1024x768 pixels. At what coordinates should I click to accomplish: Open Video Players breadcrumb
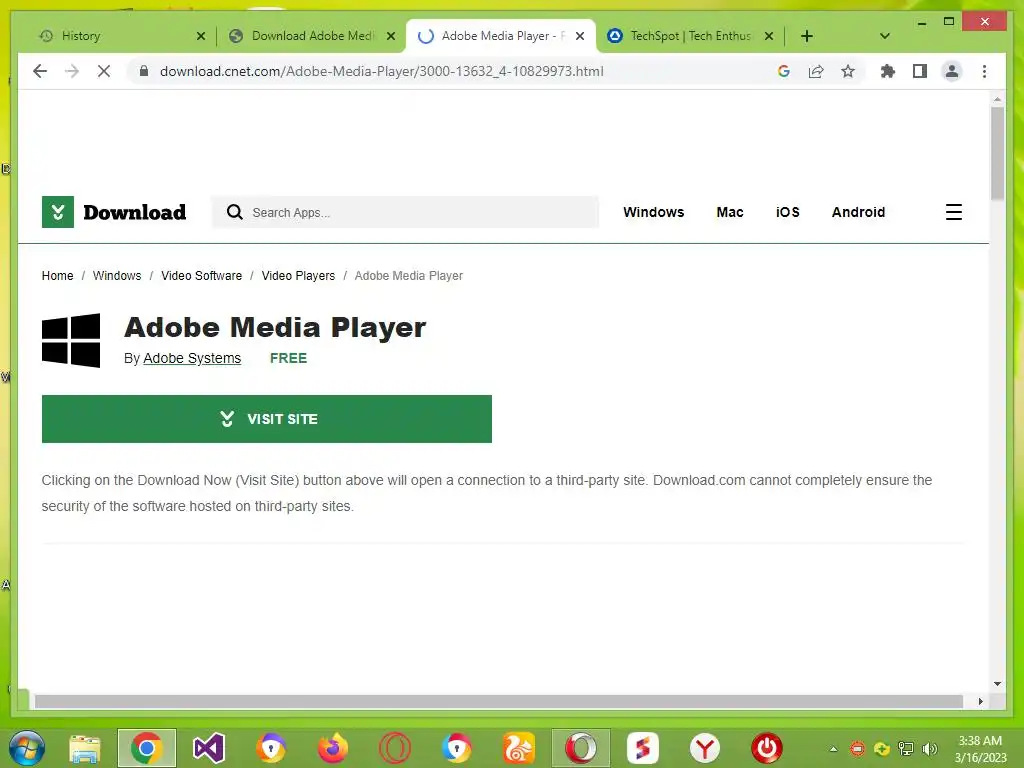[x=298, y=276]
